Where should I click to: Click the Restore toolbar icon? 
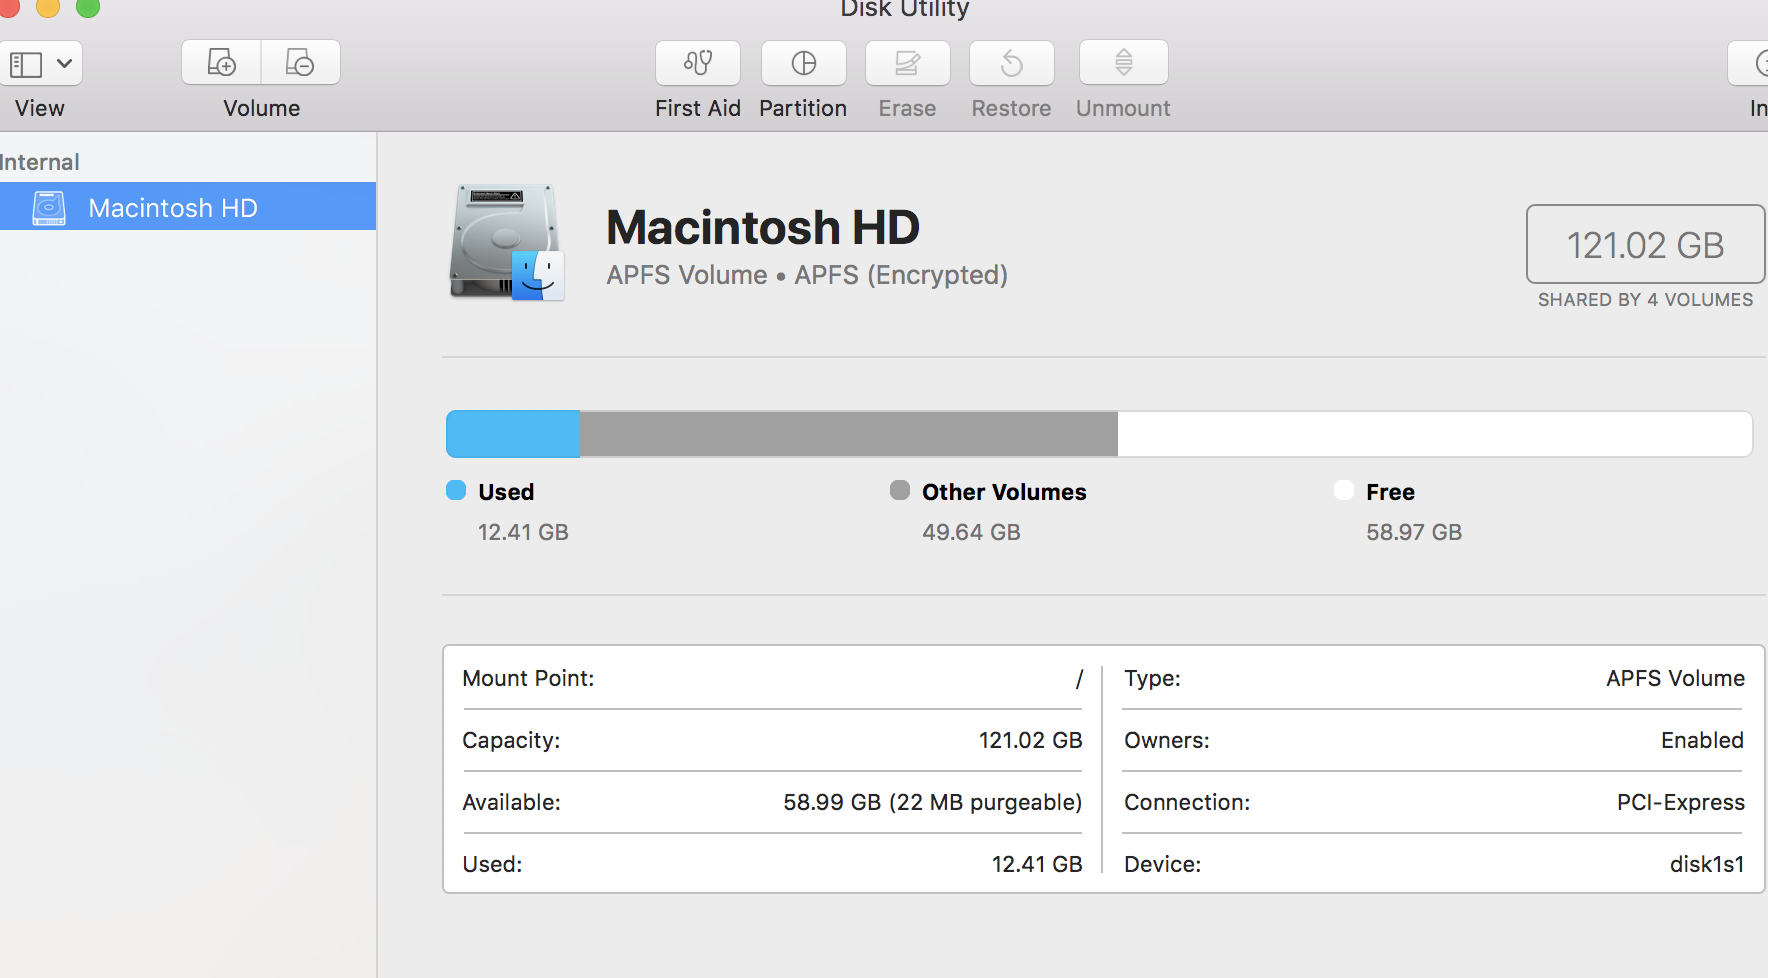(x=1011, y=63)
